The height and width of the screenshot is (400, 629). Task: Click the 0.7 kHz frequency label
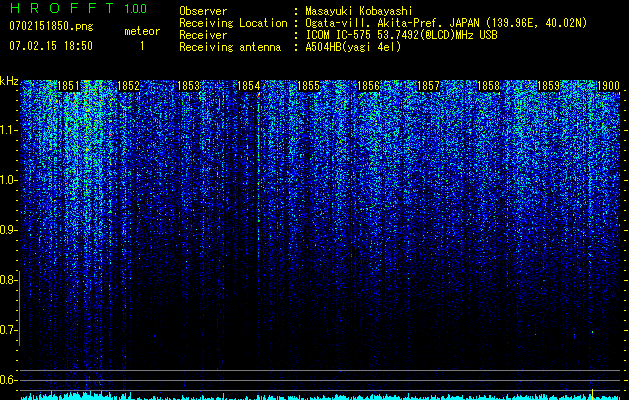tap(8, 330)
